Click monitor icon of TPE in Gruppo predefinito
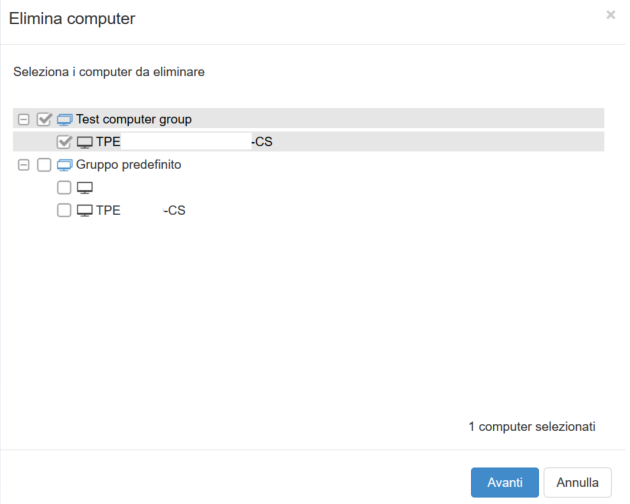 (x=85, y=211)
